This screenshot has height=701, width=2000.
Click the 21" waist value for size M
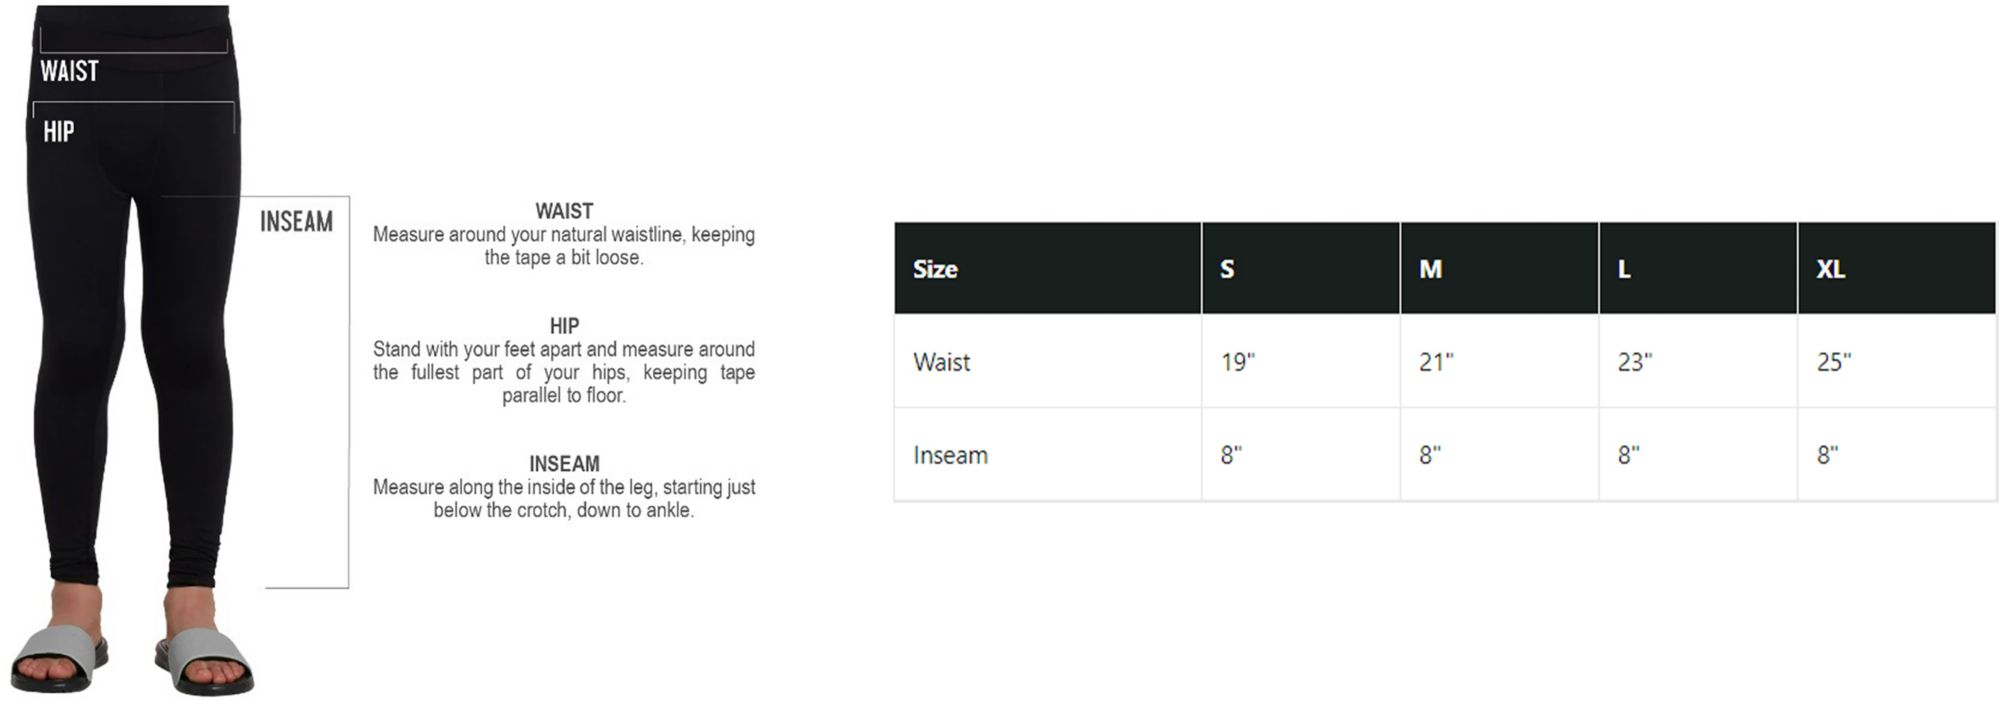1436,362
